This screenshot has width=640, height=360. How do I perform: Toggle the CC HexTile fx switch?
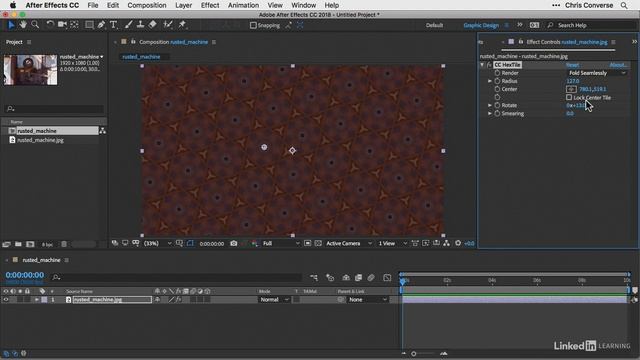(489, 65)
